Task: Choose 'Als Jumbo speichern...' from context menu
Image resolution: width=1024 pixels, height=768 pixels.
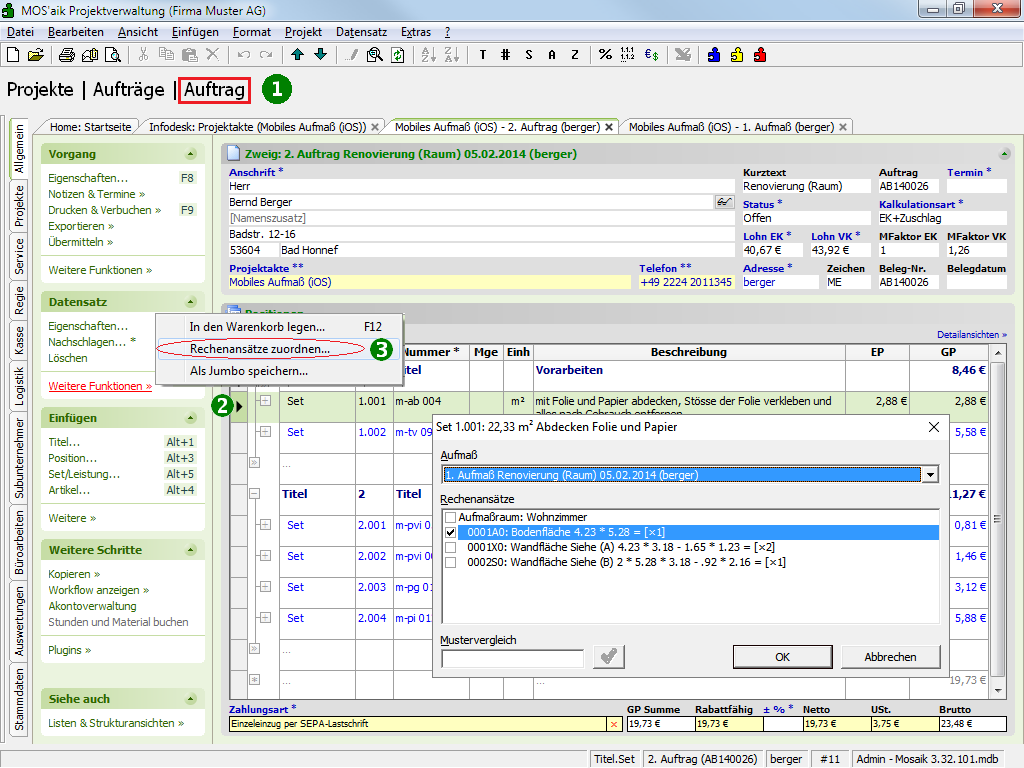Action: tap(249, 371)
